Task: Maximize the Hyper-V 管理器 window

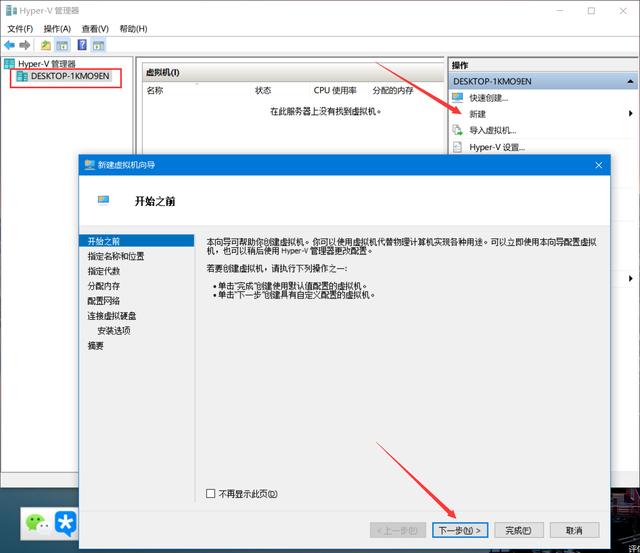Action: [591, 11]
